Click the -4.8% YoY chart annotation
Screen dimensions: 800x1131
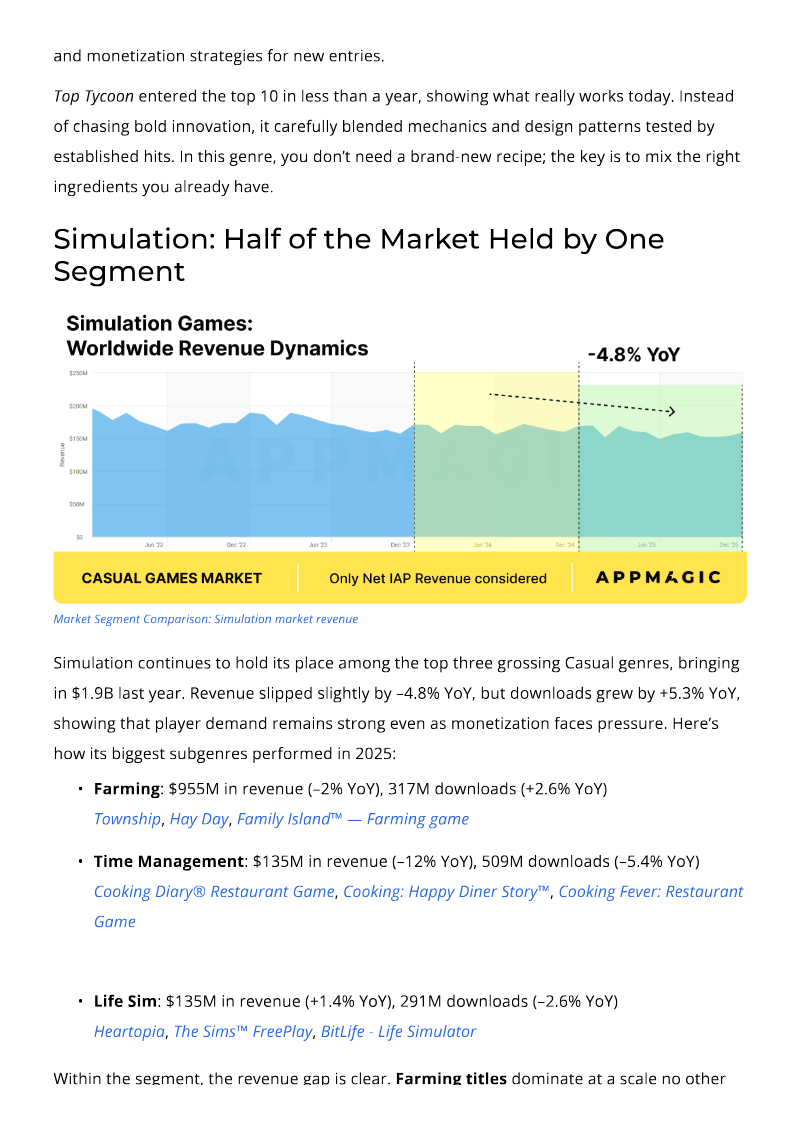(x=634, y=355)
